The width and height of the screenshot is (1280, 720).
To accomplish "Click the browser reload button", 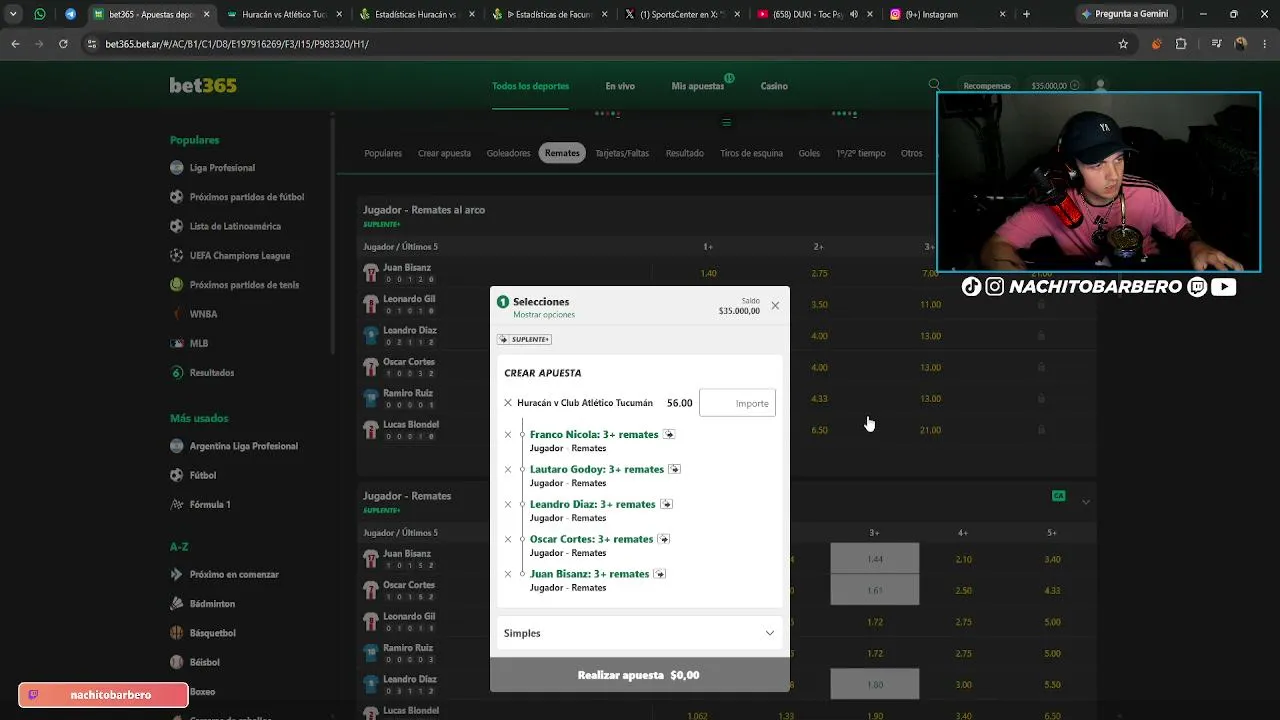I will coord(63,44).
